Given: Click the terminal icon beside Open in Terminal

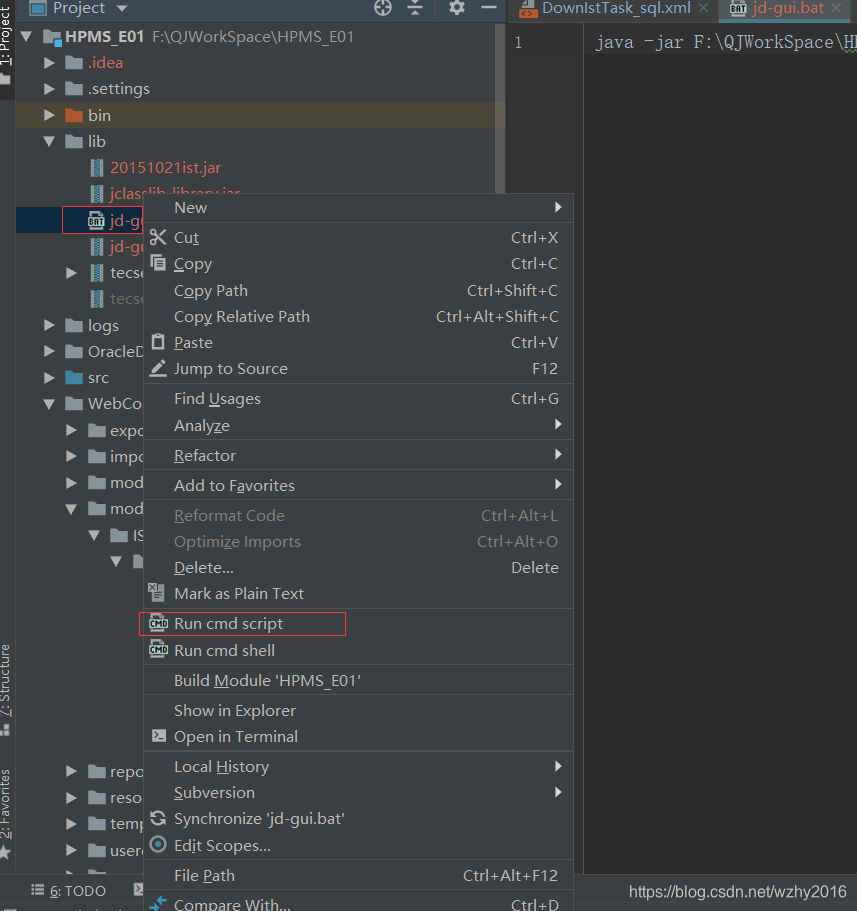Looking at the screenshot, I should click(159, 736).
